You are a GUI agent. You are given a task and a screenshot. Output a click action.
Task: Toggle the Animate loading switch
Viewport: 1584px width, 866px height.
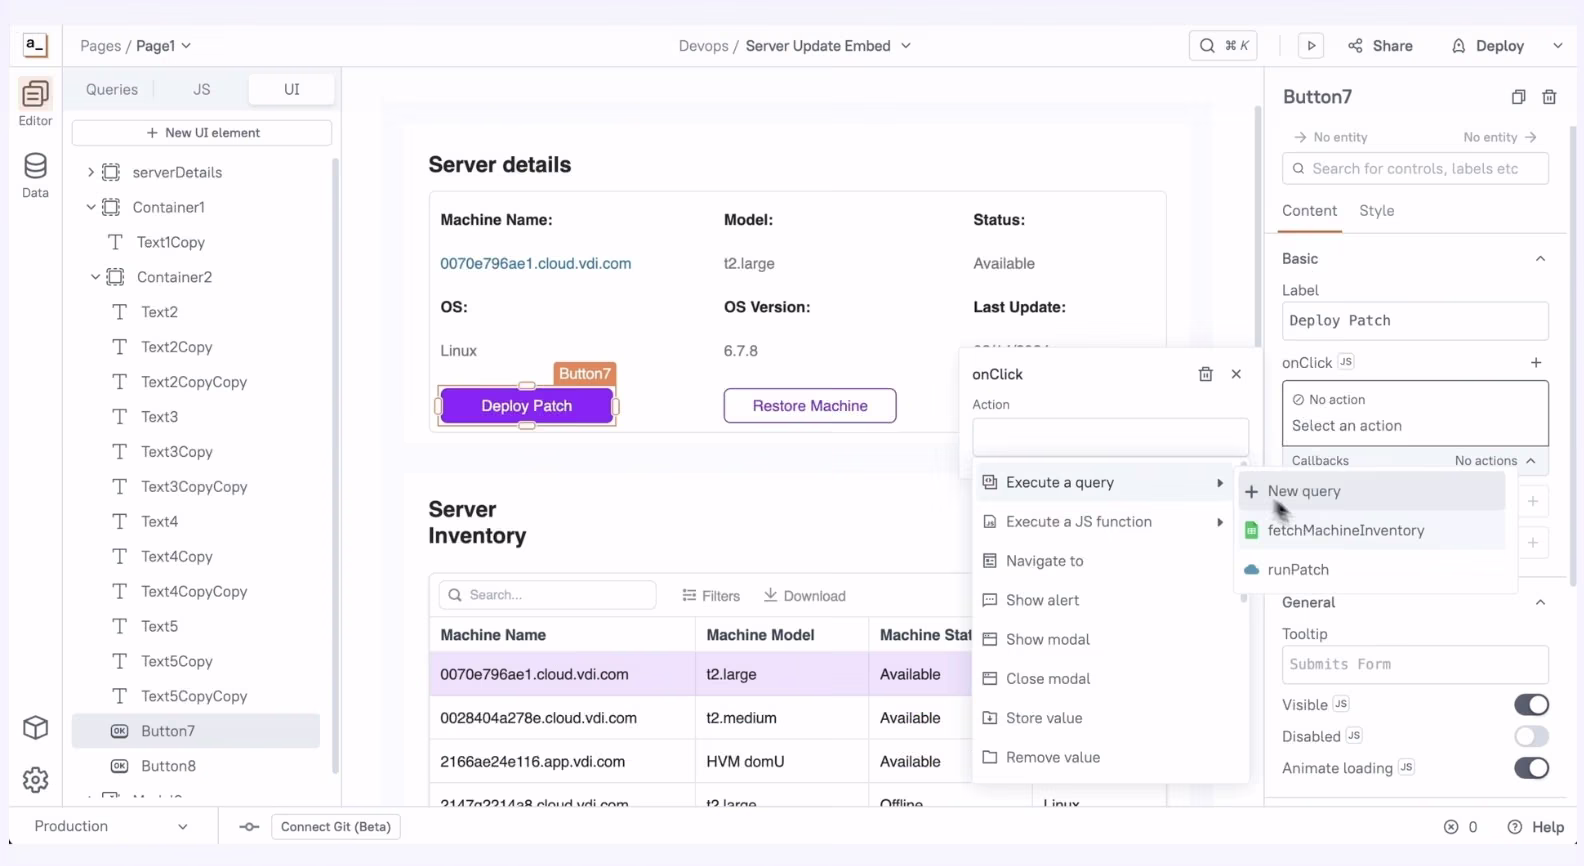tap(1531, 768)
